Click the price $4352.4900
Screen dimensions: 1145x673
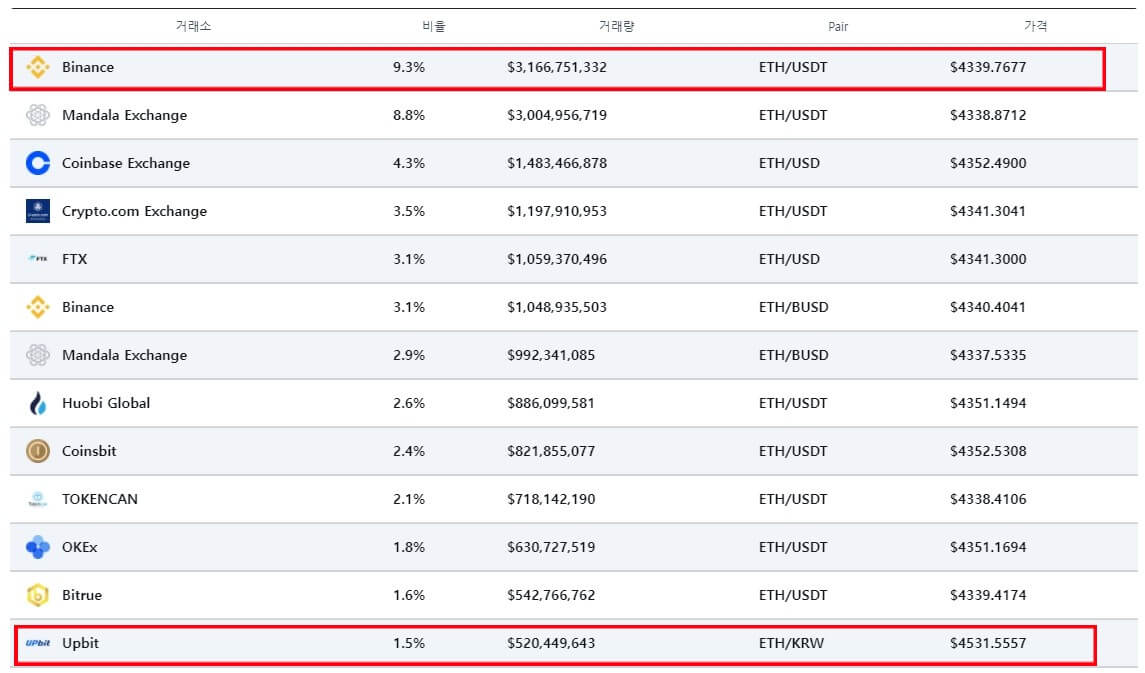pos(988,164)
